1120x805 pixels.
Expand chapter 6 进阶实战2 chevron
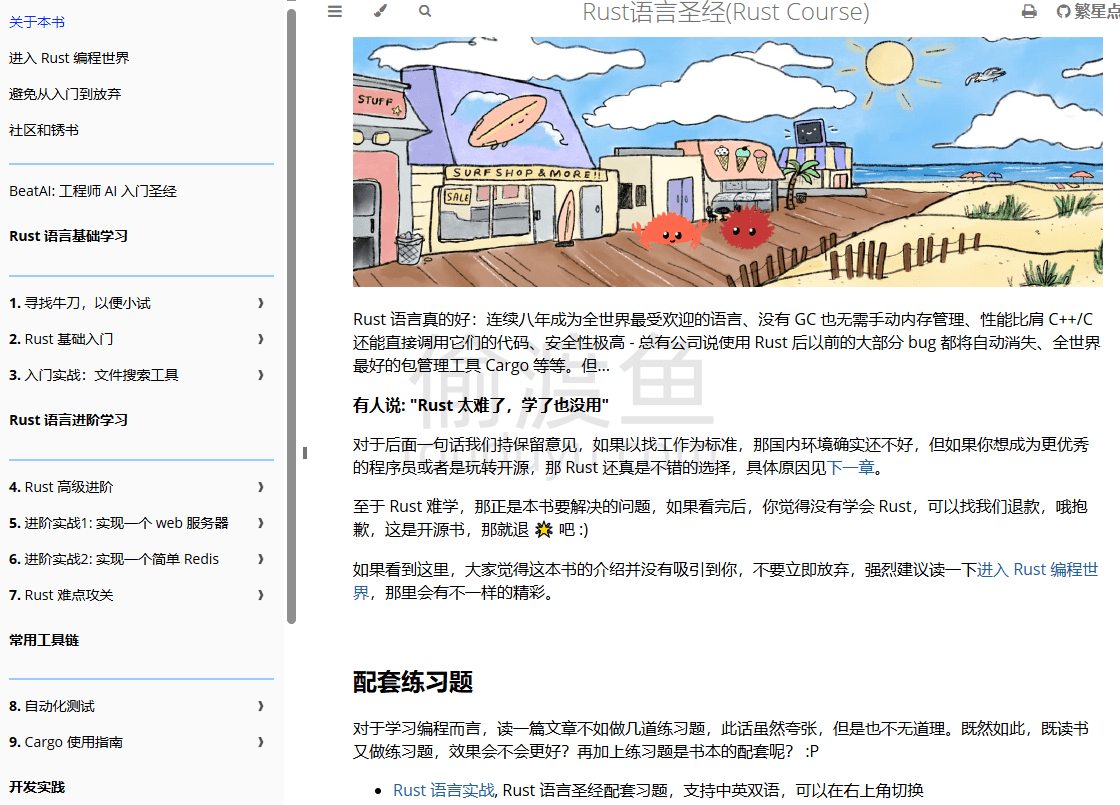point(261,559)
